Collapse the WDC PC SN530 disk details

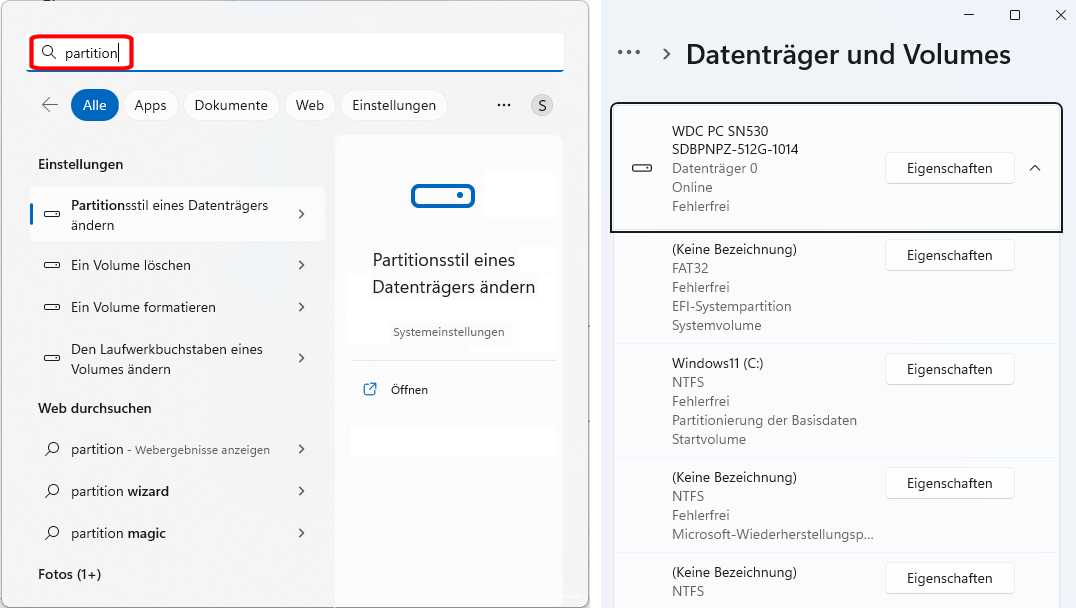pyautogui.click(x=1035, y=168)
